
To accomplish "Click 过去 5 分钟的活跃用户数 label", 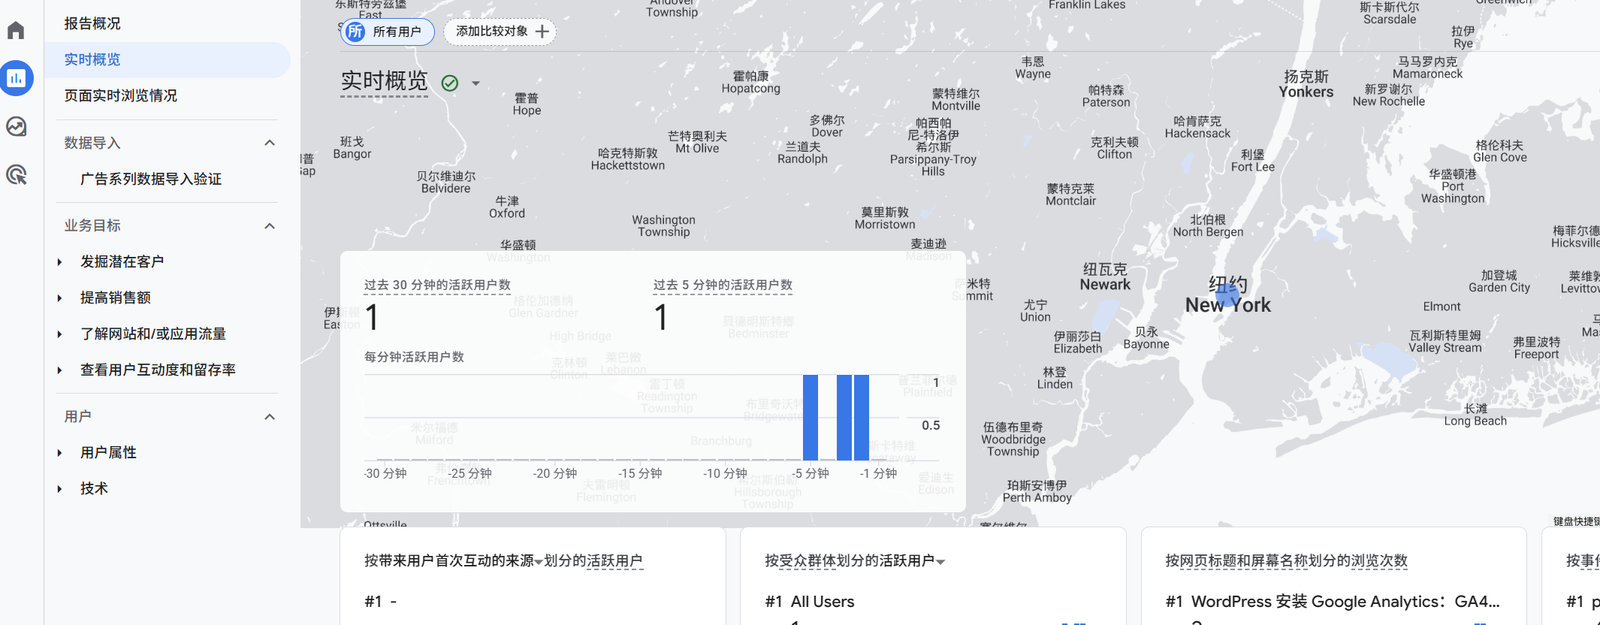I will (x=723, y=285).
